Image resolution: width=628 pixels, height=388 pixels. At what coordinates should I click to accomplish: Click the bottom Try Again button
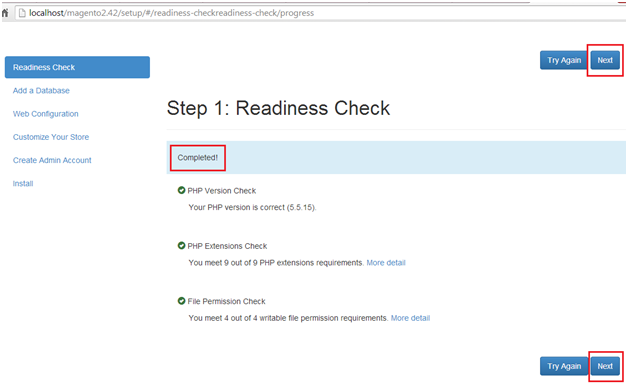[x=564, y=366]
